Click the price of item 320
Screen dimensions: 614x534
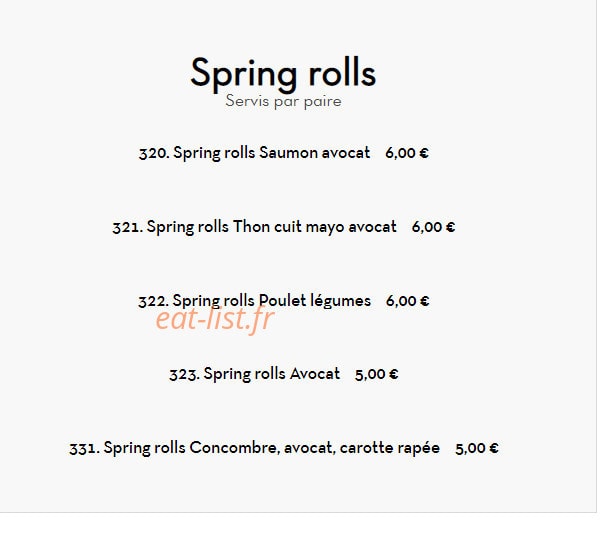tap(406, 153)
